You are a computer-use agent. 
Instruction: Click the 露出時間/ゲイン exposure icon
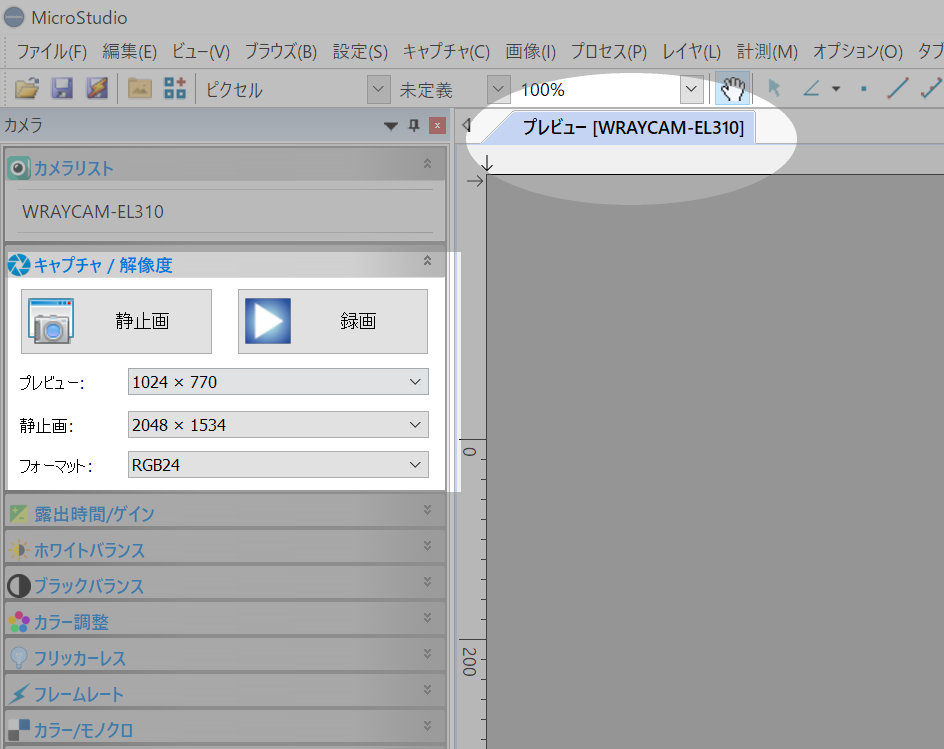(19, 514)
